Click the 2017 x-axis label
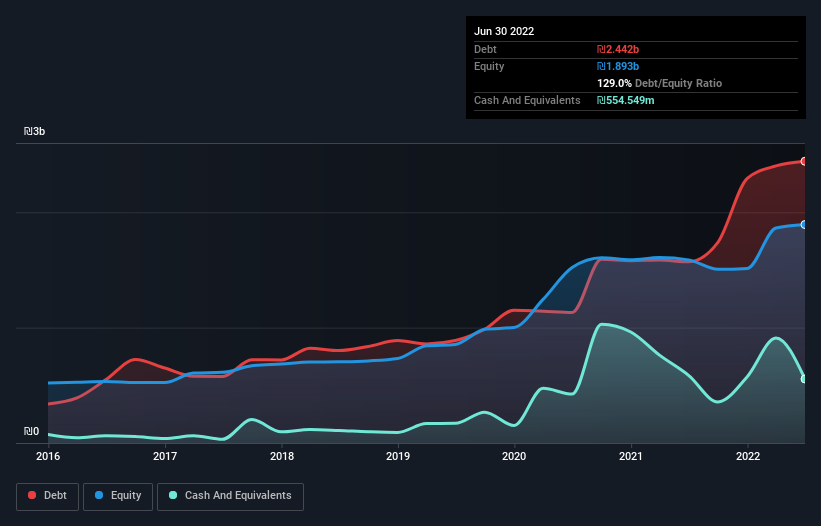 click(165, 456)
